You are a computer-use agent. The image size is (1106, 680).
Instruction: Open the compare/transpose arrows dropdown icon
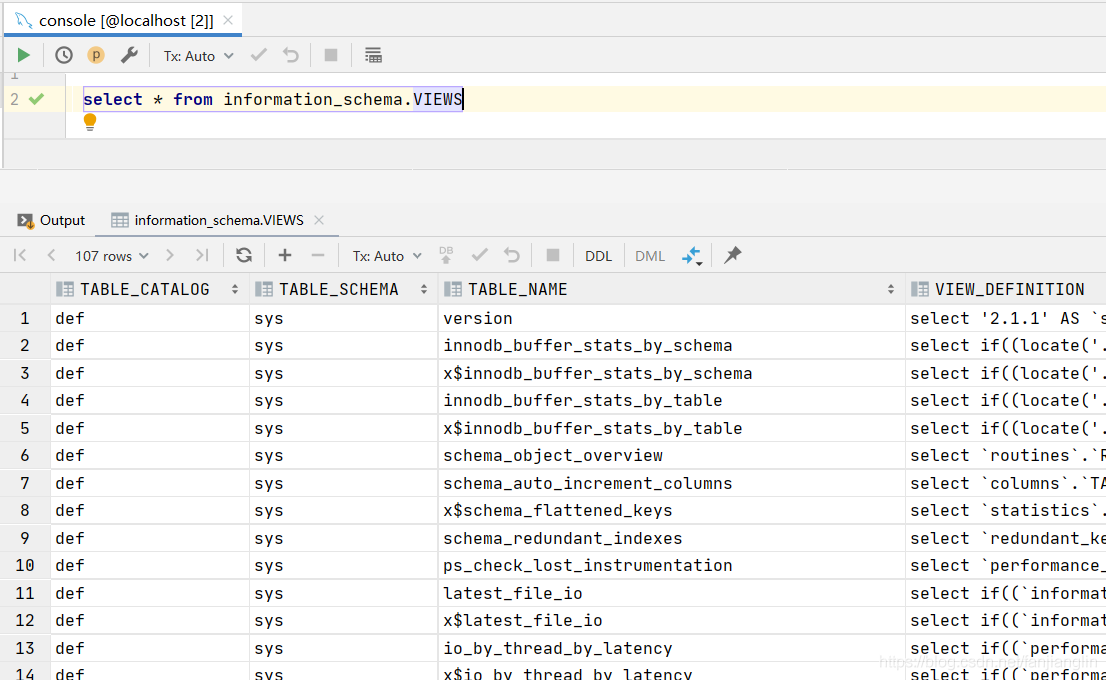693,256
